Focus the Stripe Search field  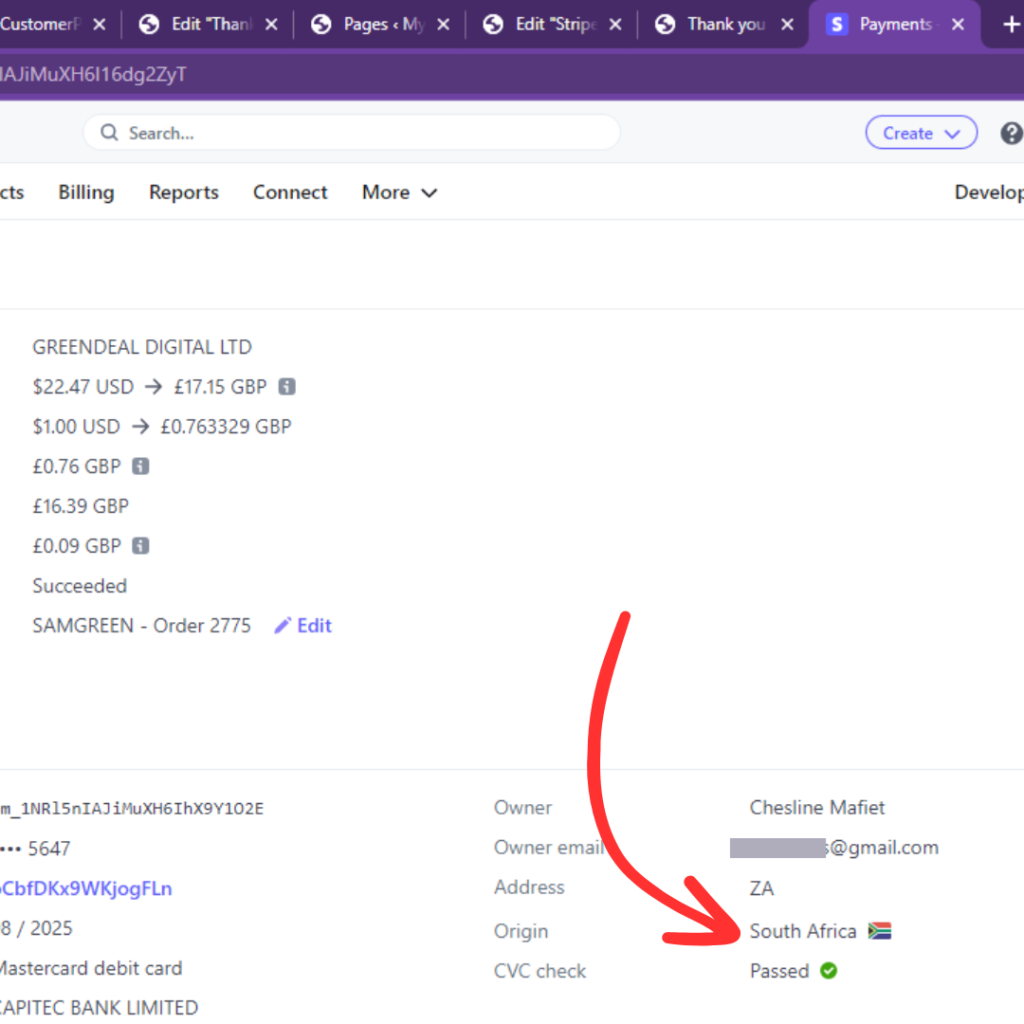[x=351, y=133]
